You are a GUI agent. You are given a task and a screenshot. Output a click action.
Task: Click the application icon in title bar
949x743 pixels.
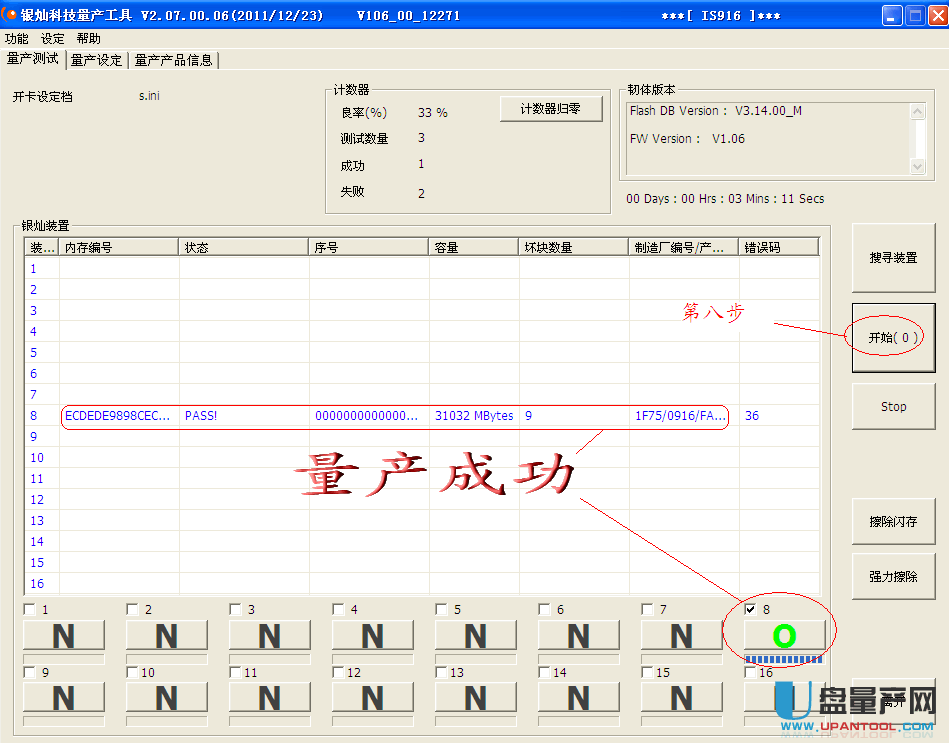coord(11,15)
